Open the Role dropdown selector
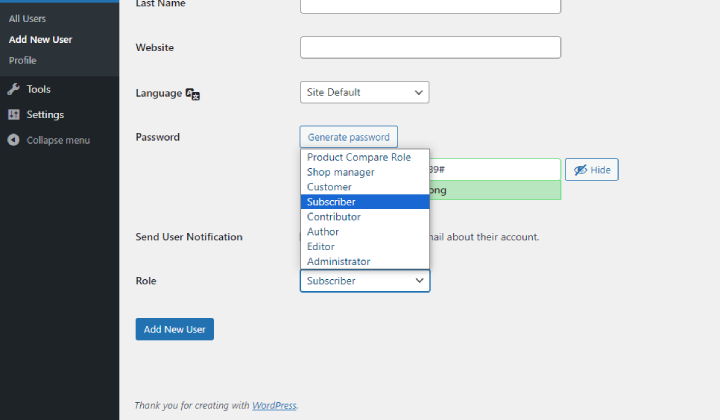This screenshot has height=420, width=720. (364, 281)
